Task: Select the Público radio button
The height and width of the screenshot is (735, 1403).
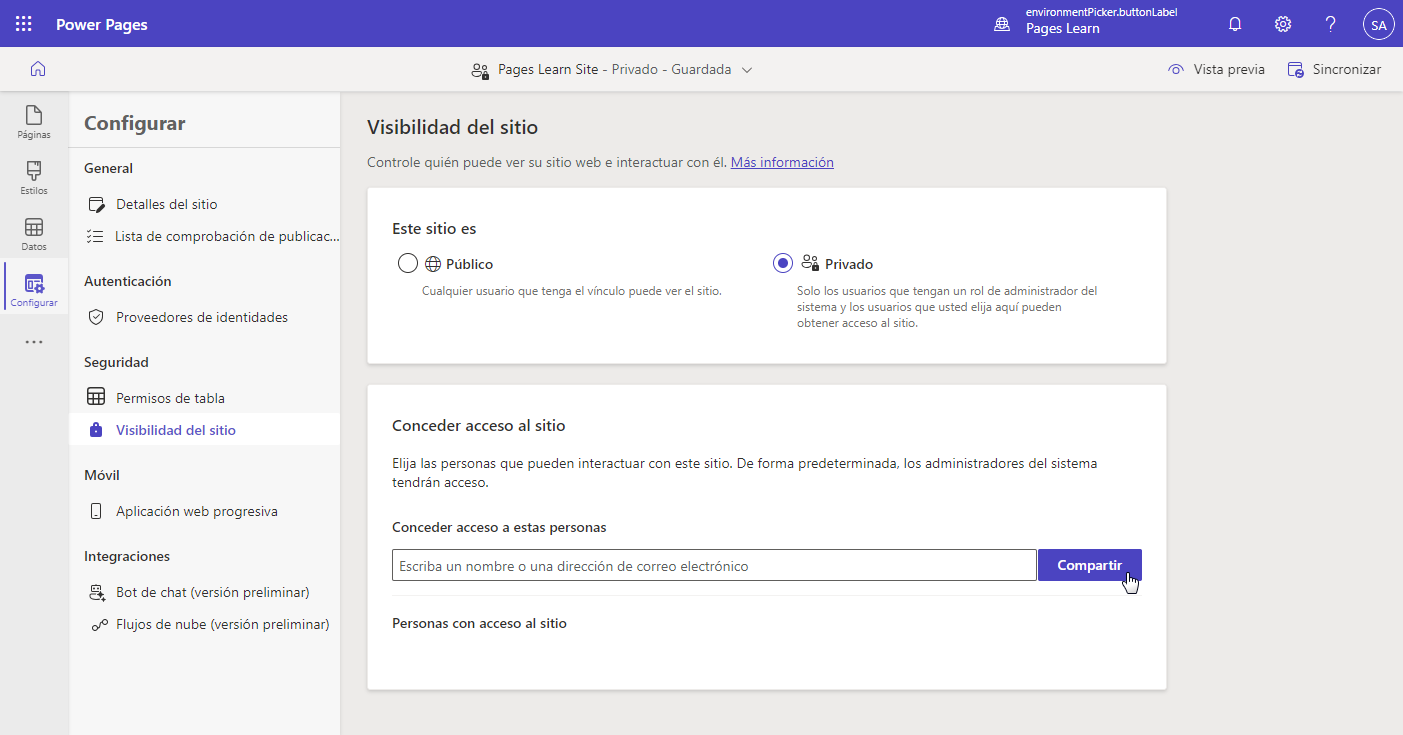Action: click(x=407, y=264)
